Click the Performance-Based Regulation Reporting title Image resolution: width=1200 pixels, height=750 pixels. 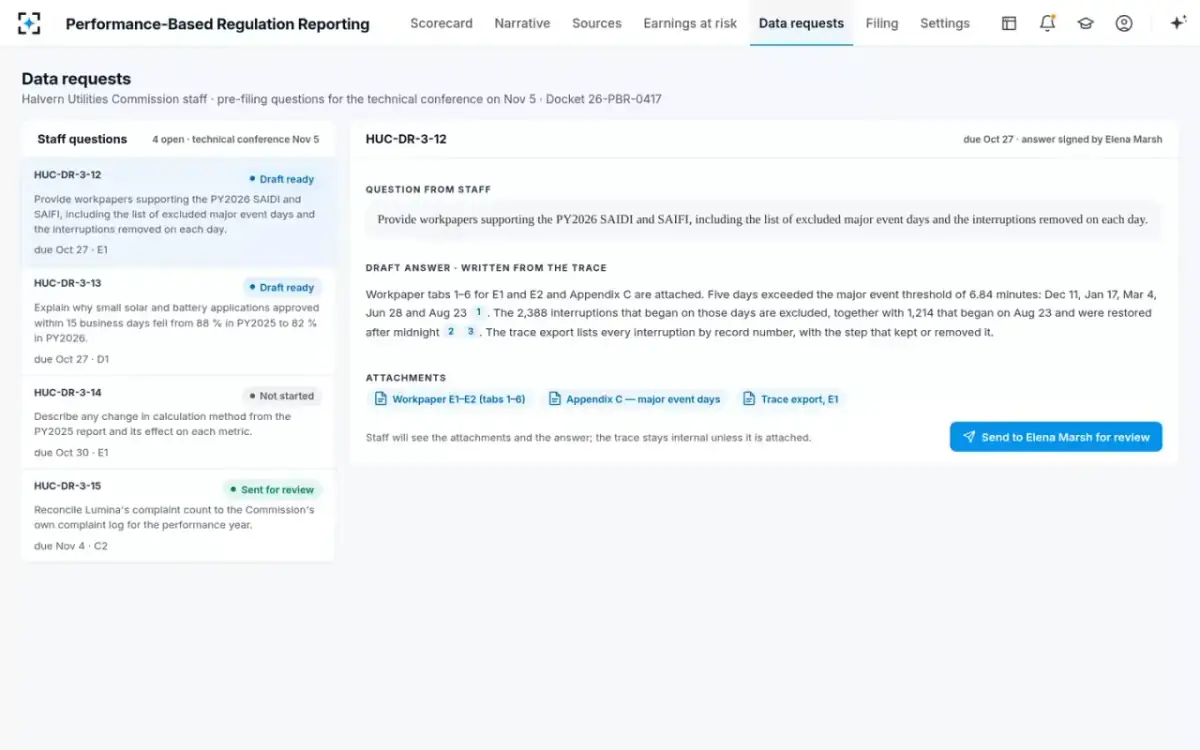tap(217, 24)
